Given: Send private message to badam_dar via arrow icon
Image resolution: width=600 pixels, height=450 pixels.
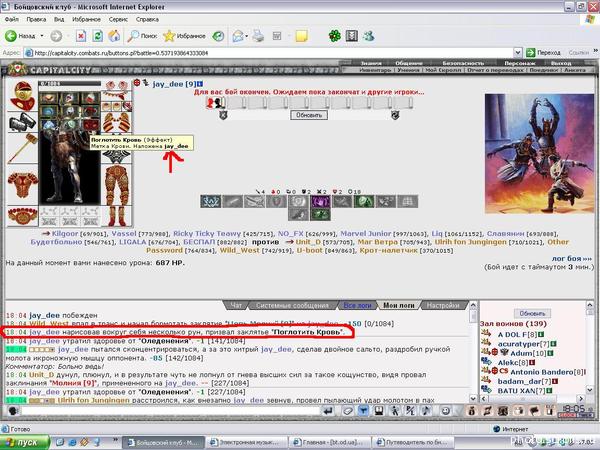Looking at the screenshot, I should point(486,381).
